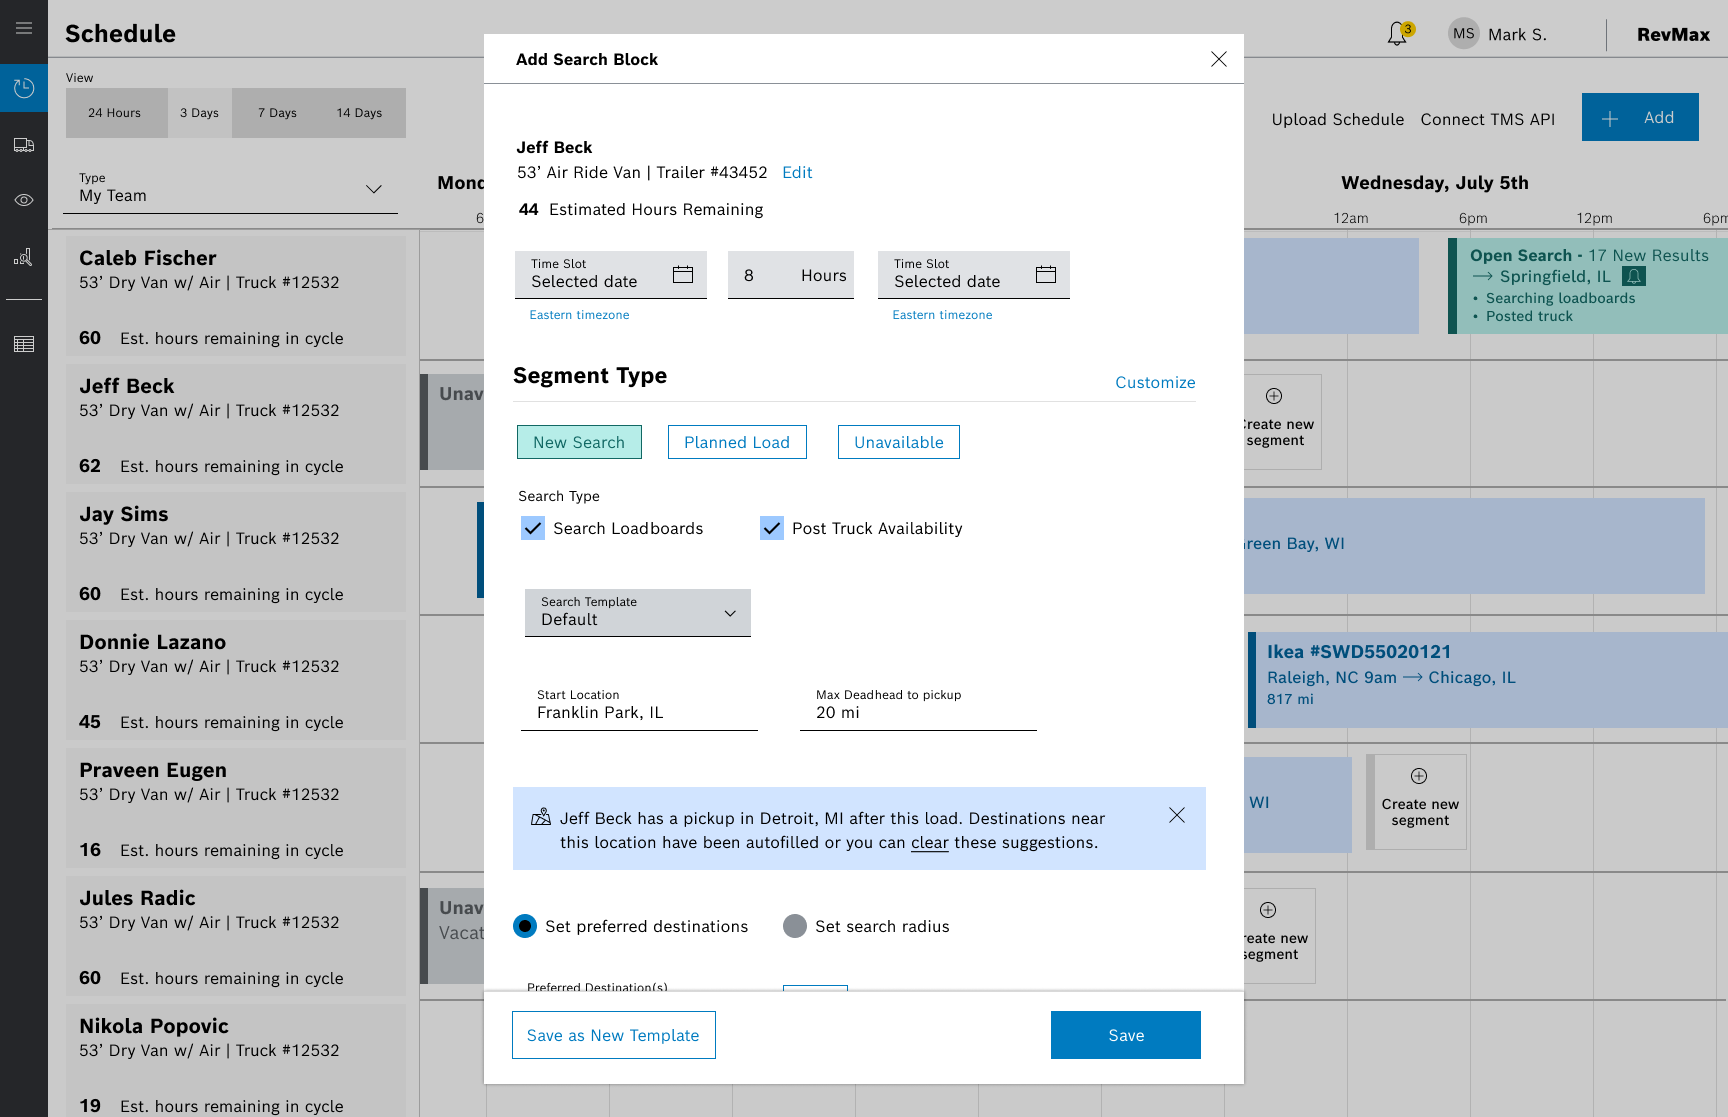
Task: Click Save as New Template button
Action: pyautogui.click(x=613, y=1035)
